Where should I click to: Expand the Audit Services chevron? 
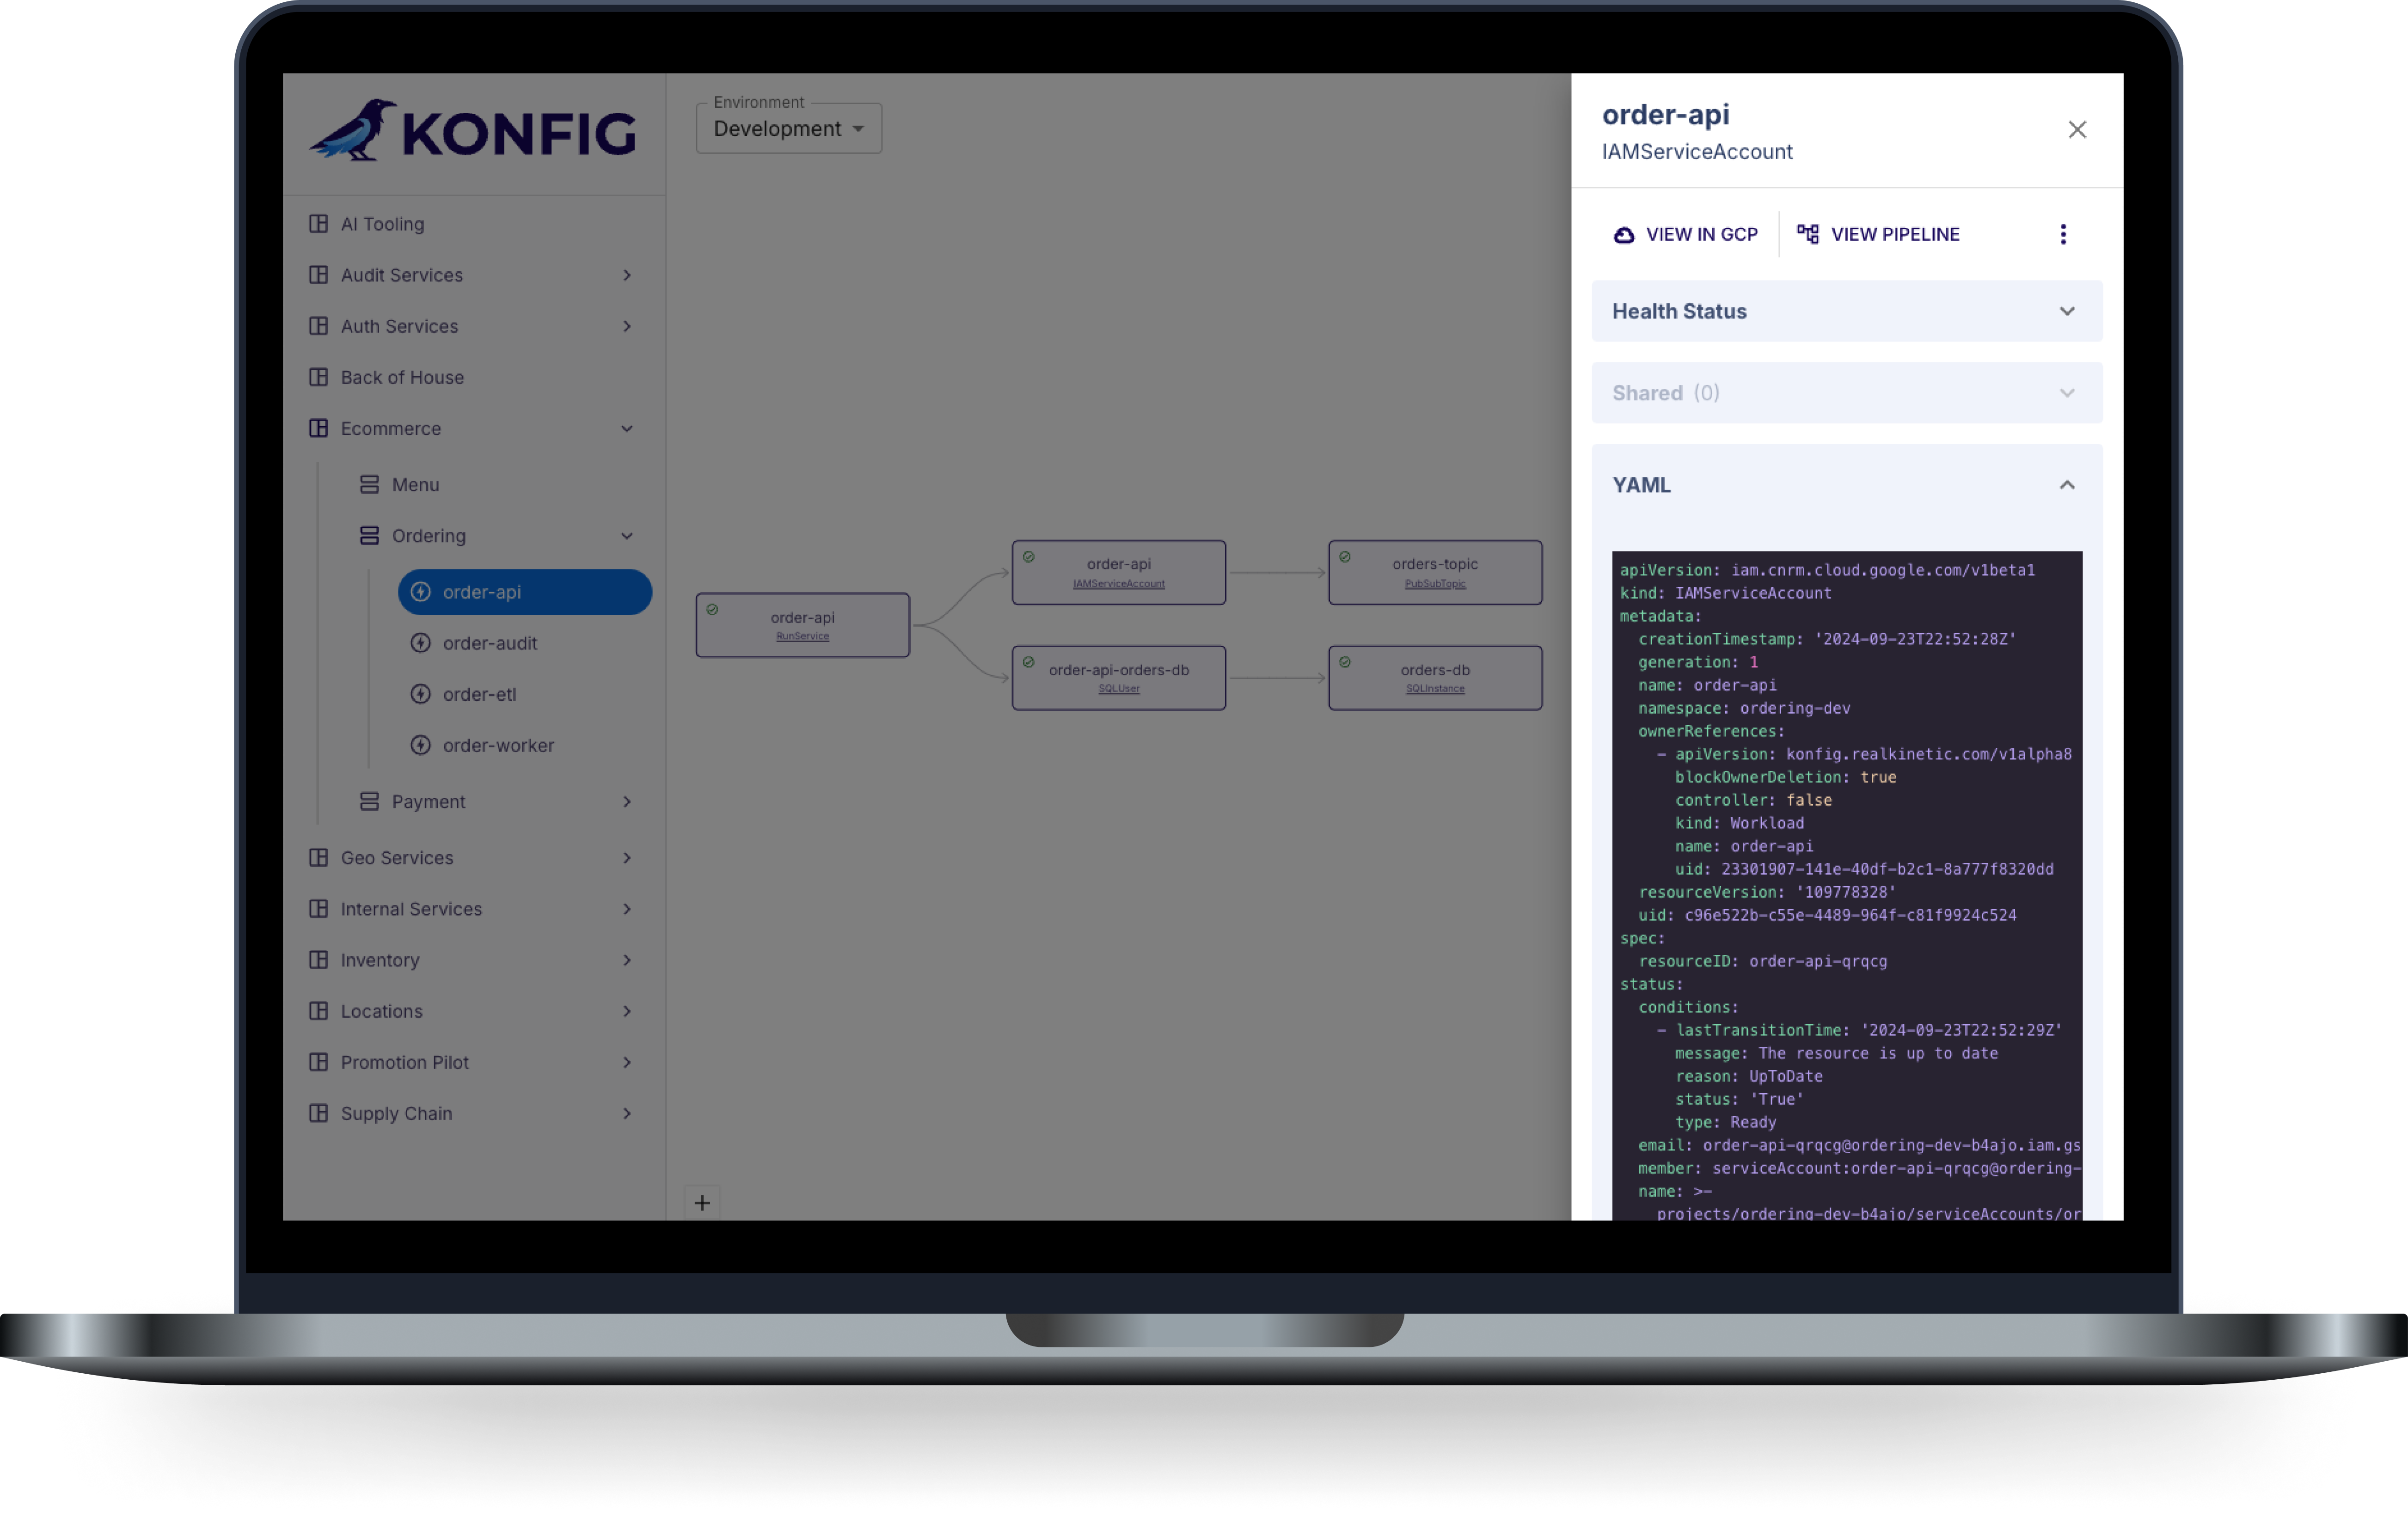point(627,275)
